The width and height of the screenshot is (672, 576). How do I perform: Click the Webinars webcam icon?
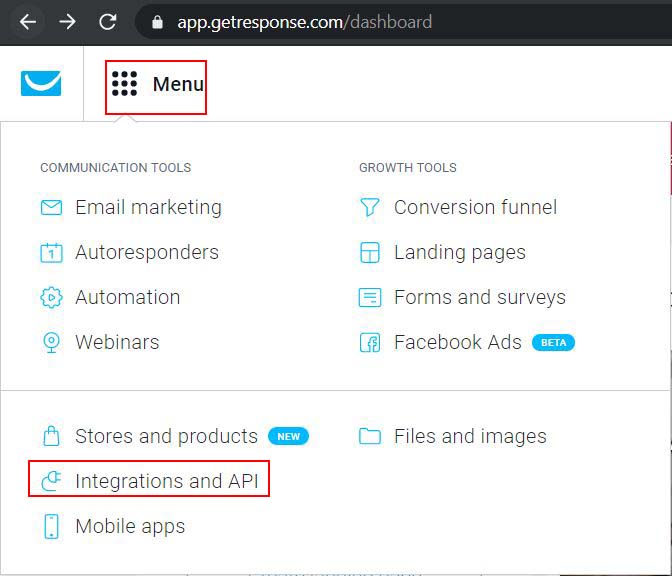point(51,342)
